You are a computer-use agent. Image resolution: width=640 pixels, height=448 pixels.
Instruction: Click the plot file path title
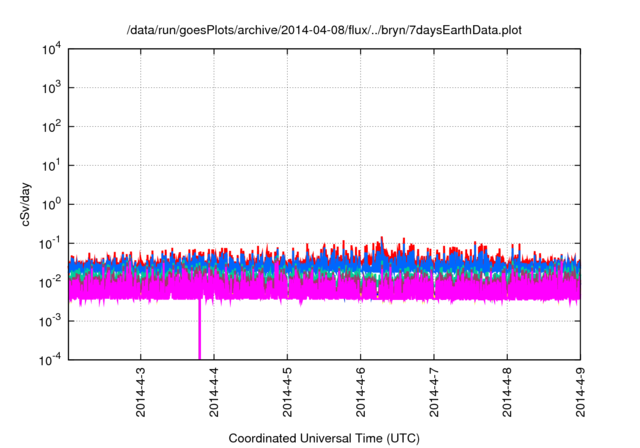pos(324,30)
